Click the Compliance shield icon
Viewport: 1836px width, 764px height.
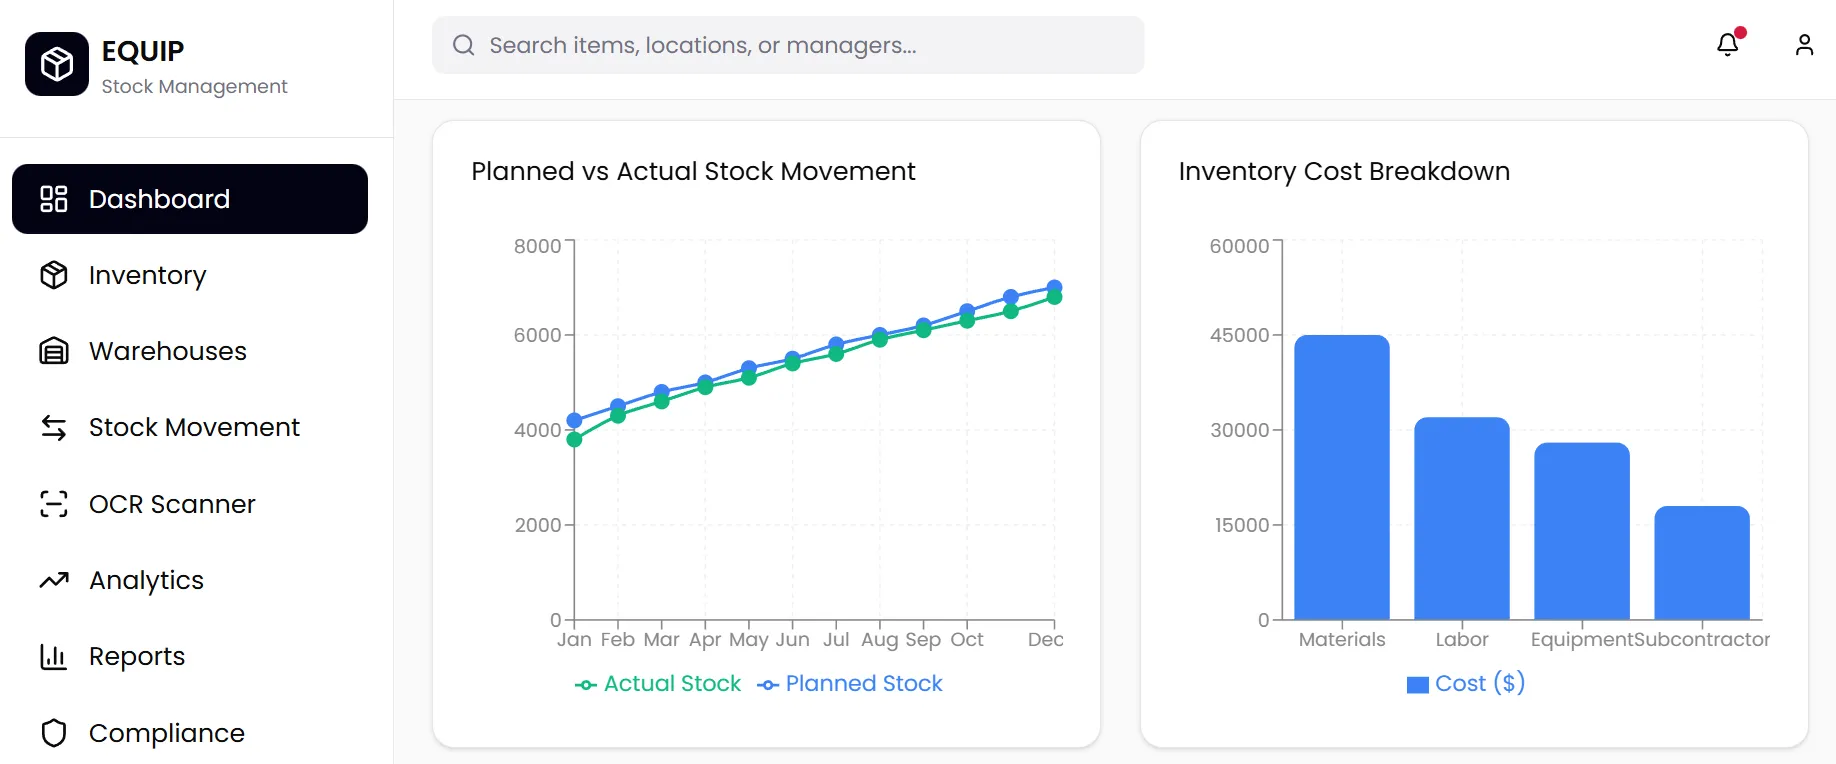point(54,733)
